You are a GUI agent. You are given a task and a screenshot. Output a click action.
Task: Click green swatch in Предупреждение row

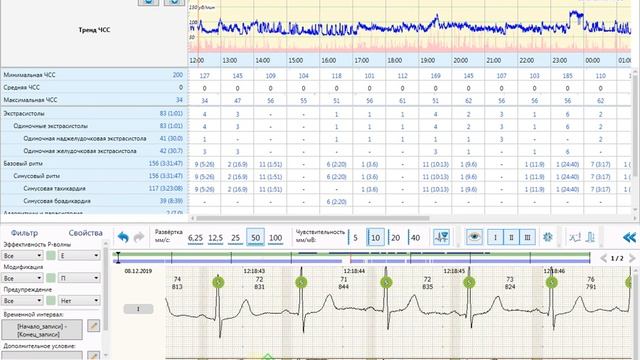(51, 301)
